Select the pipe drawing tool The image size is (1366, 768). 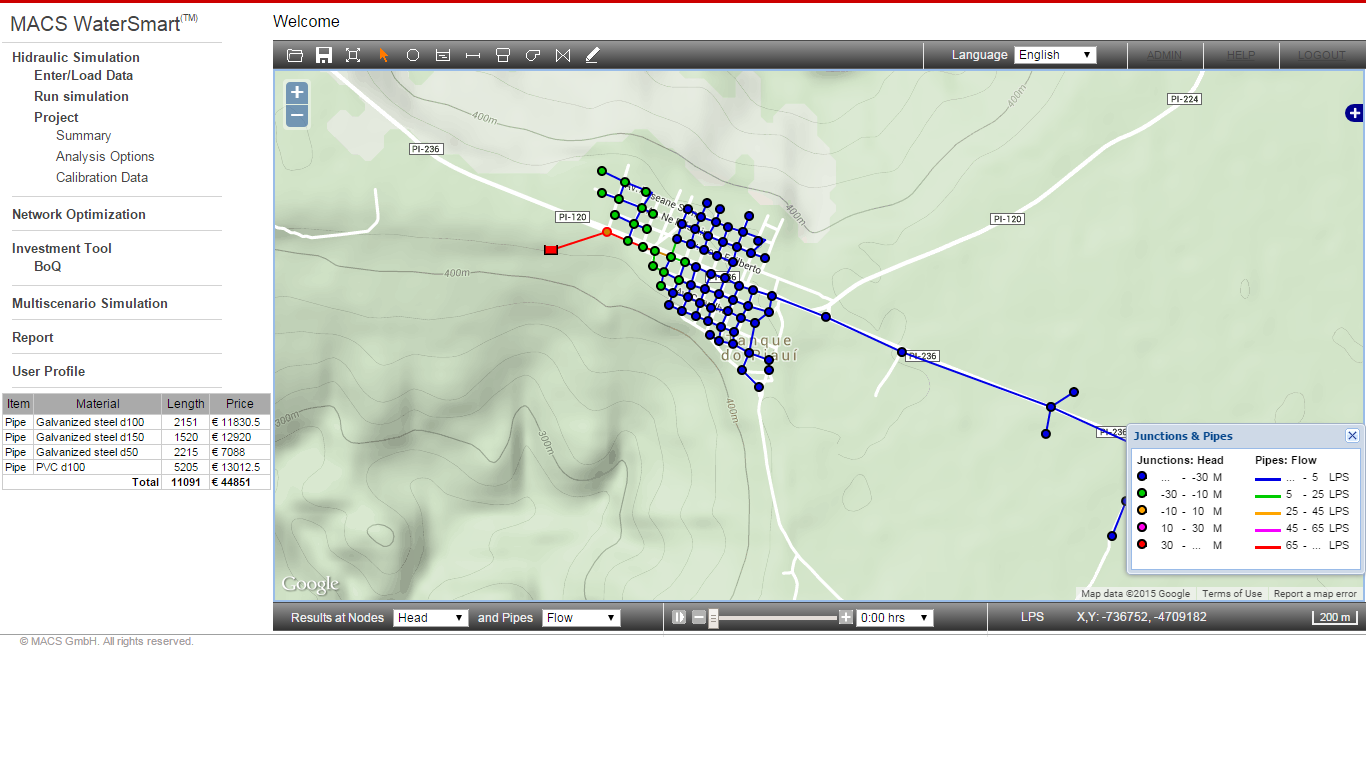tap(473, 56)
